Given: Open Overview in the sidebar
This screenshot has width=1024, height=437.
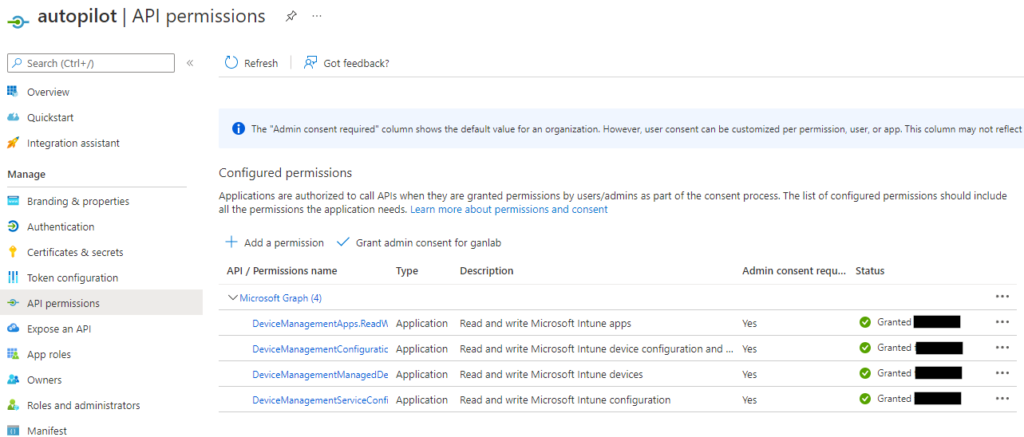Looking at the screenshot, I should click(48, 92).
